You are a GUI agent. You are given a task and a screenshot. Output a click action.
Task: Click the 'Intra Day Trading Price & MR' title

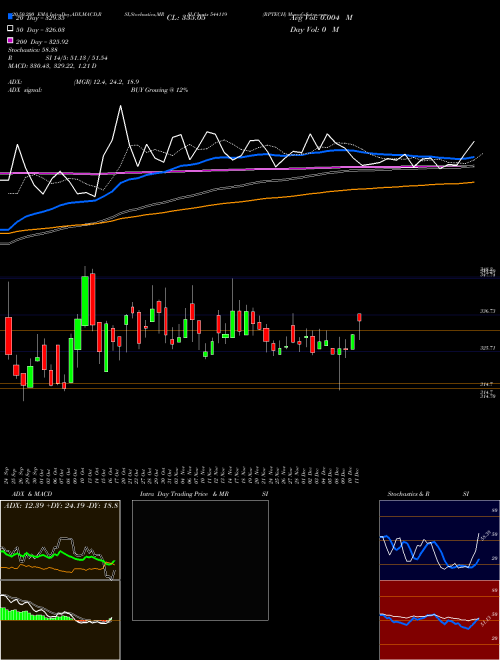click(x=184, y=494)
